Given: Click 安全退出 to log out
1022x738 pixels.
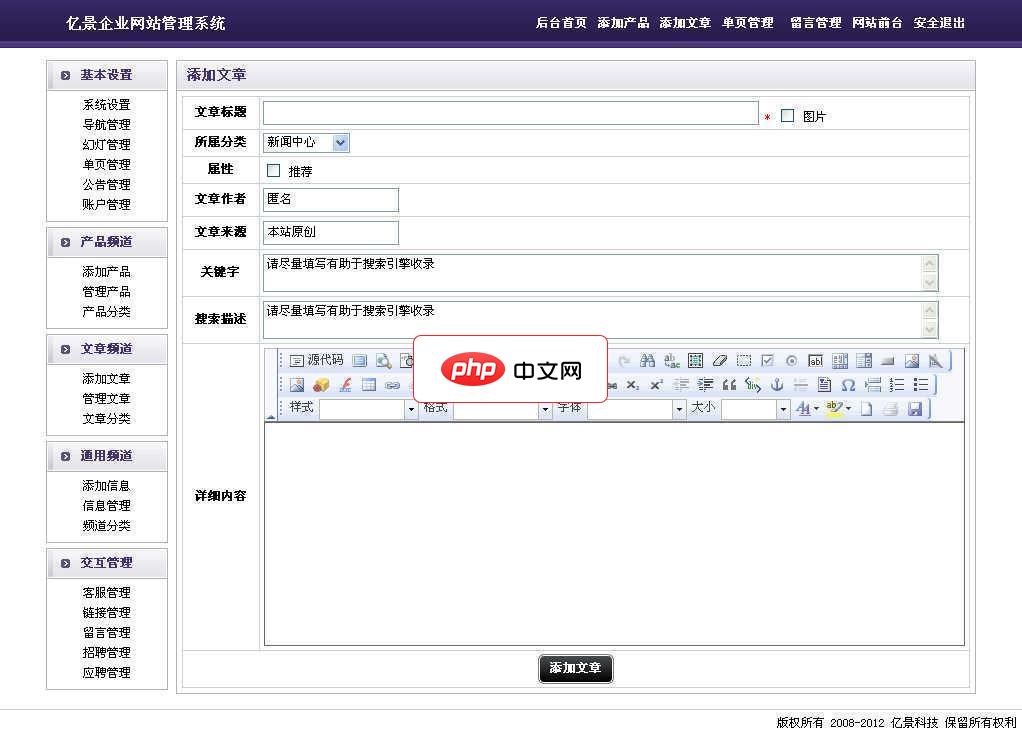Looking at the screenshot, I should click(x=941, y=22).
